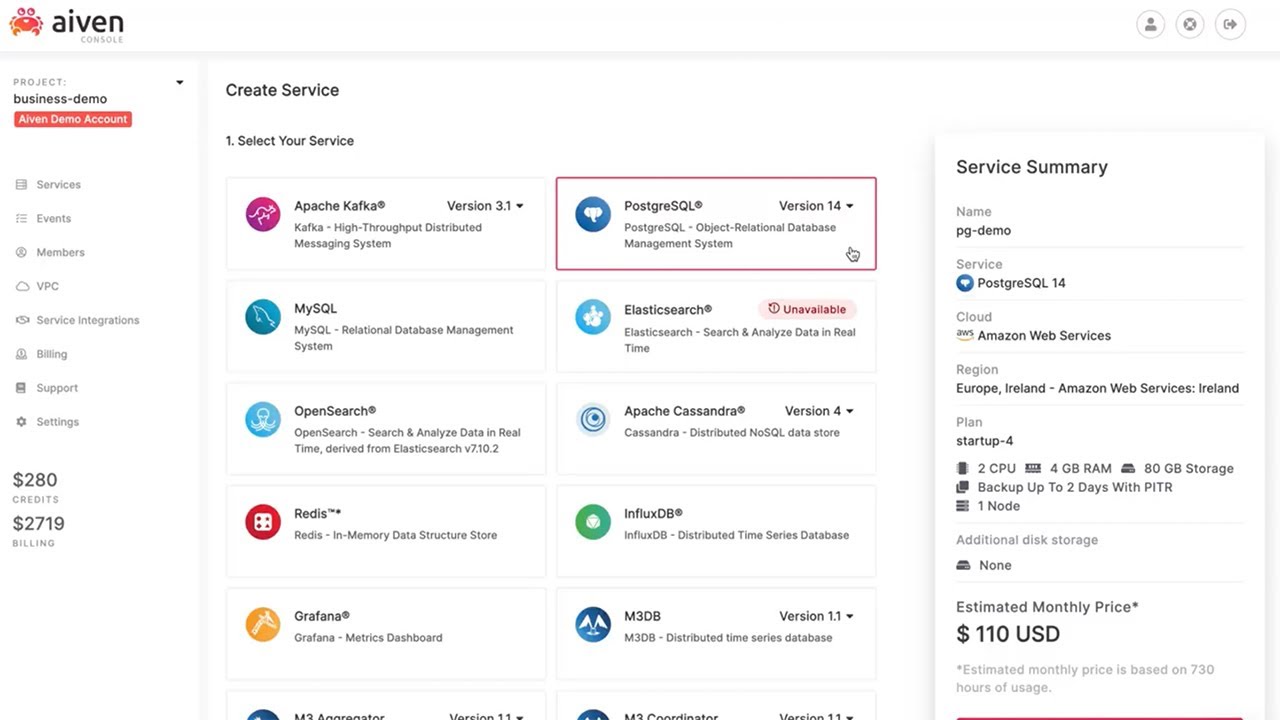Viewport: 1280px width, 720px height.
Task: Click the logout arrow icon in header
Action: [x=1230, y=25]
